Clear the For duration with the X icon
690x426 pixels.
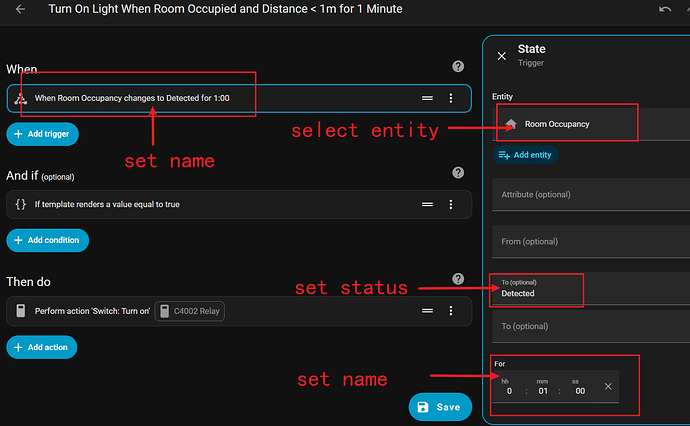click(608, 386)
